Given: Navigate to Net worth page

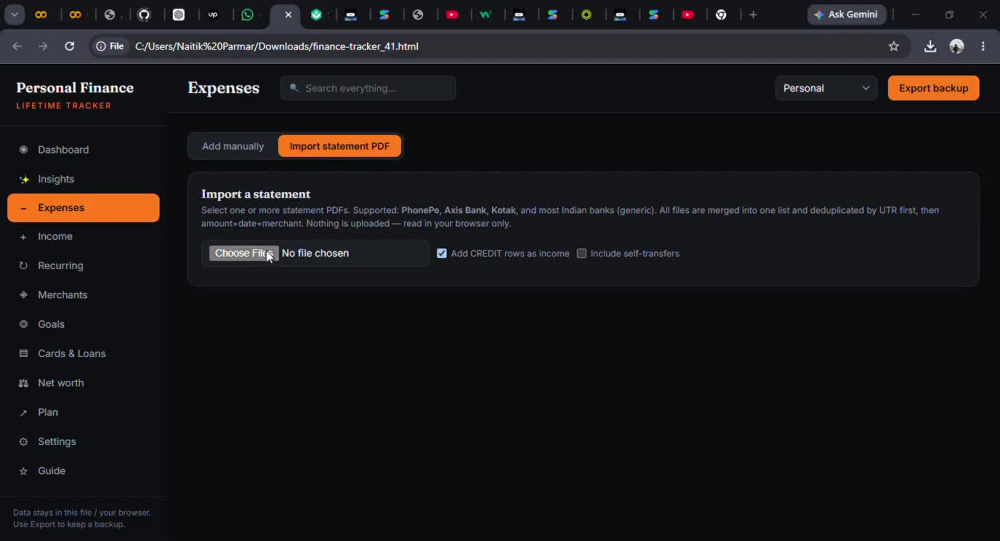Looking at the screenshot, I should pos(84,383).
